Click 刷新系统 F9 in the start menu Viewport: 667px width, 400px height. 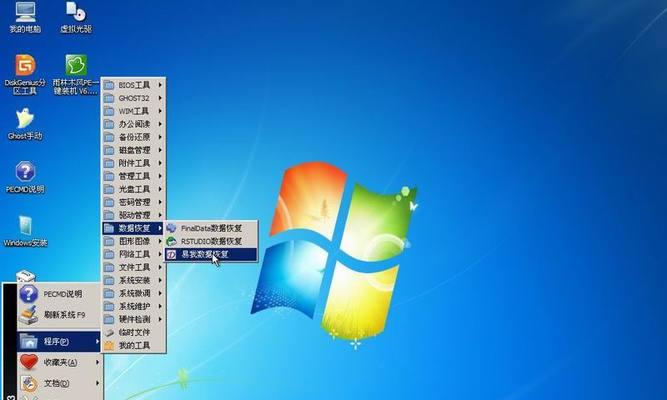[59, 315]
